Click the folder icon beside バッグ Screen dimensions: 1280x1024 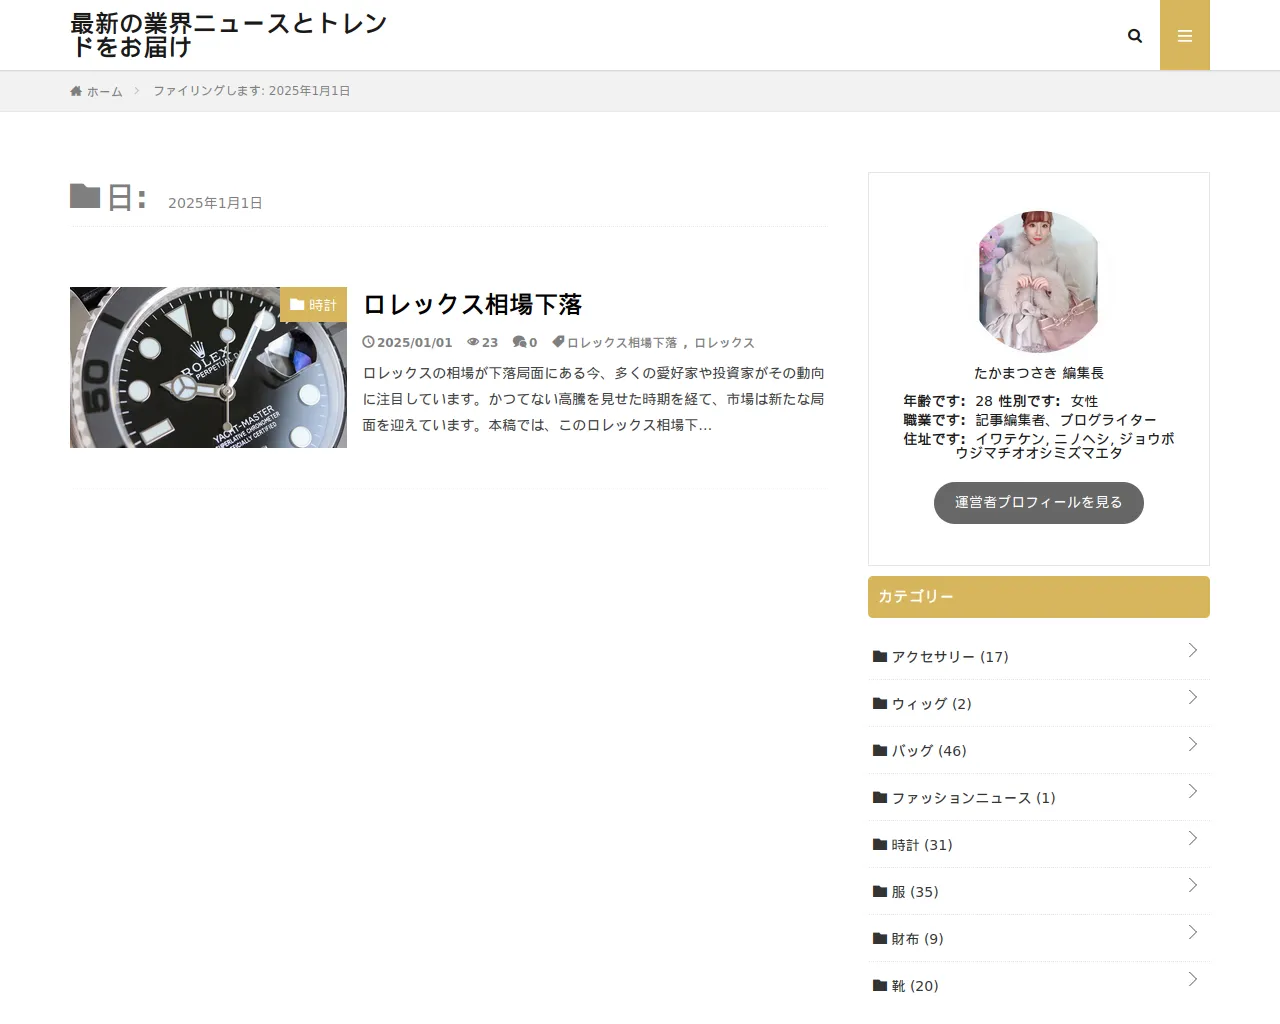(880, 750)
